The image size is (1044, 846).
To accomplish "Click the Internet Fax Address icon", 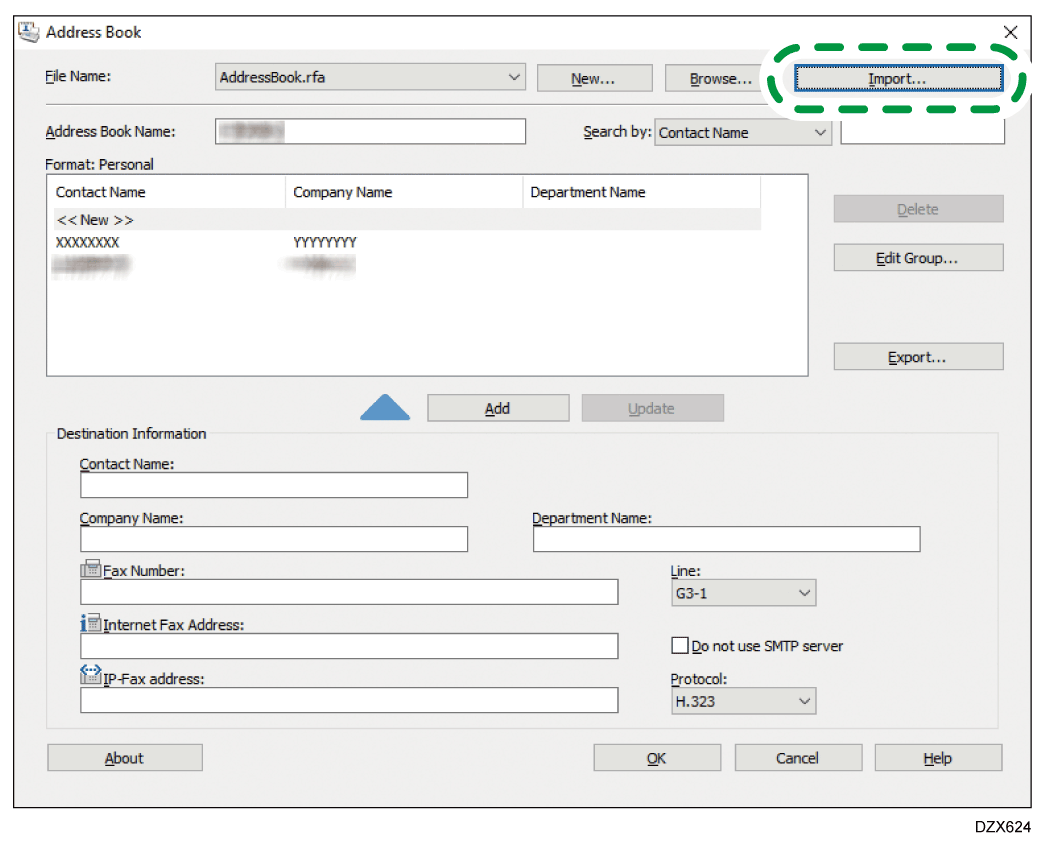I will click(x=91, y=624).
